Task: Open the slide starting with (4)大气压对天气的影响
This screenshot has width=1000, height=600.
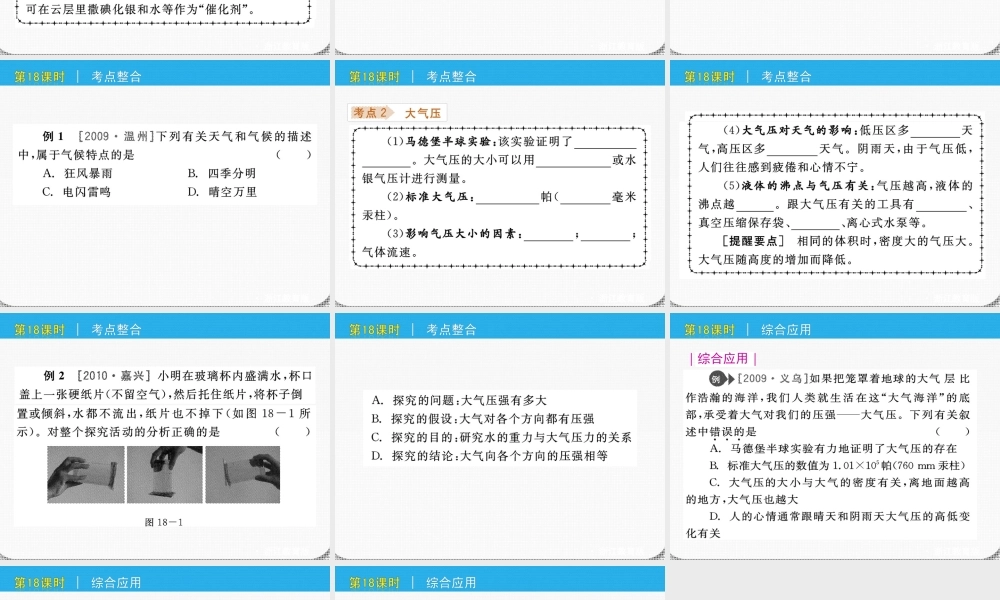Action: 835,184
